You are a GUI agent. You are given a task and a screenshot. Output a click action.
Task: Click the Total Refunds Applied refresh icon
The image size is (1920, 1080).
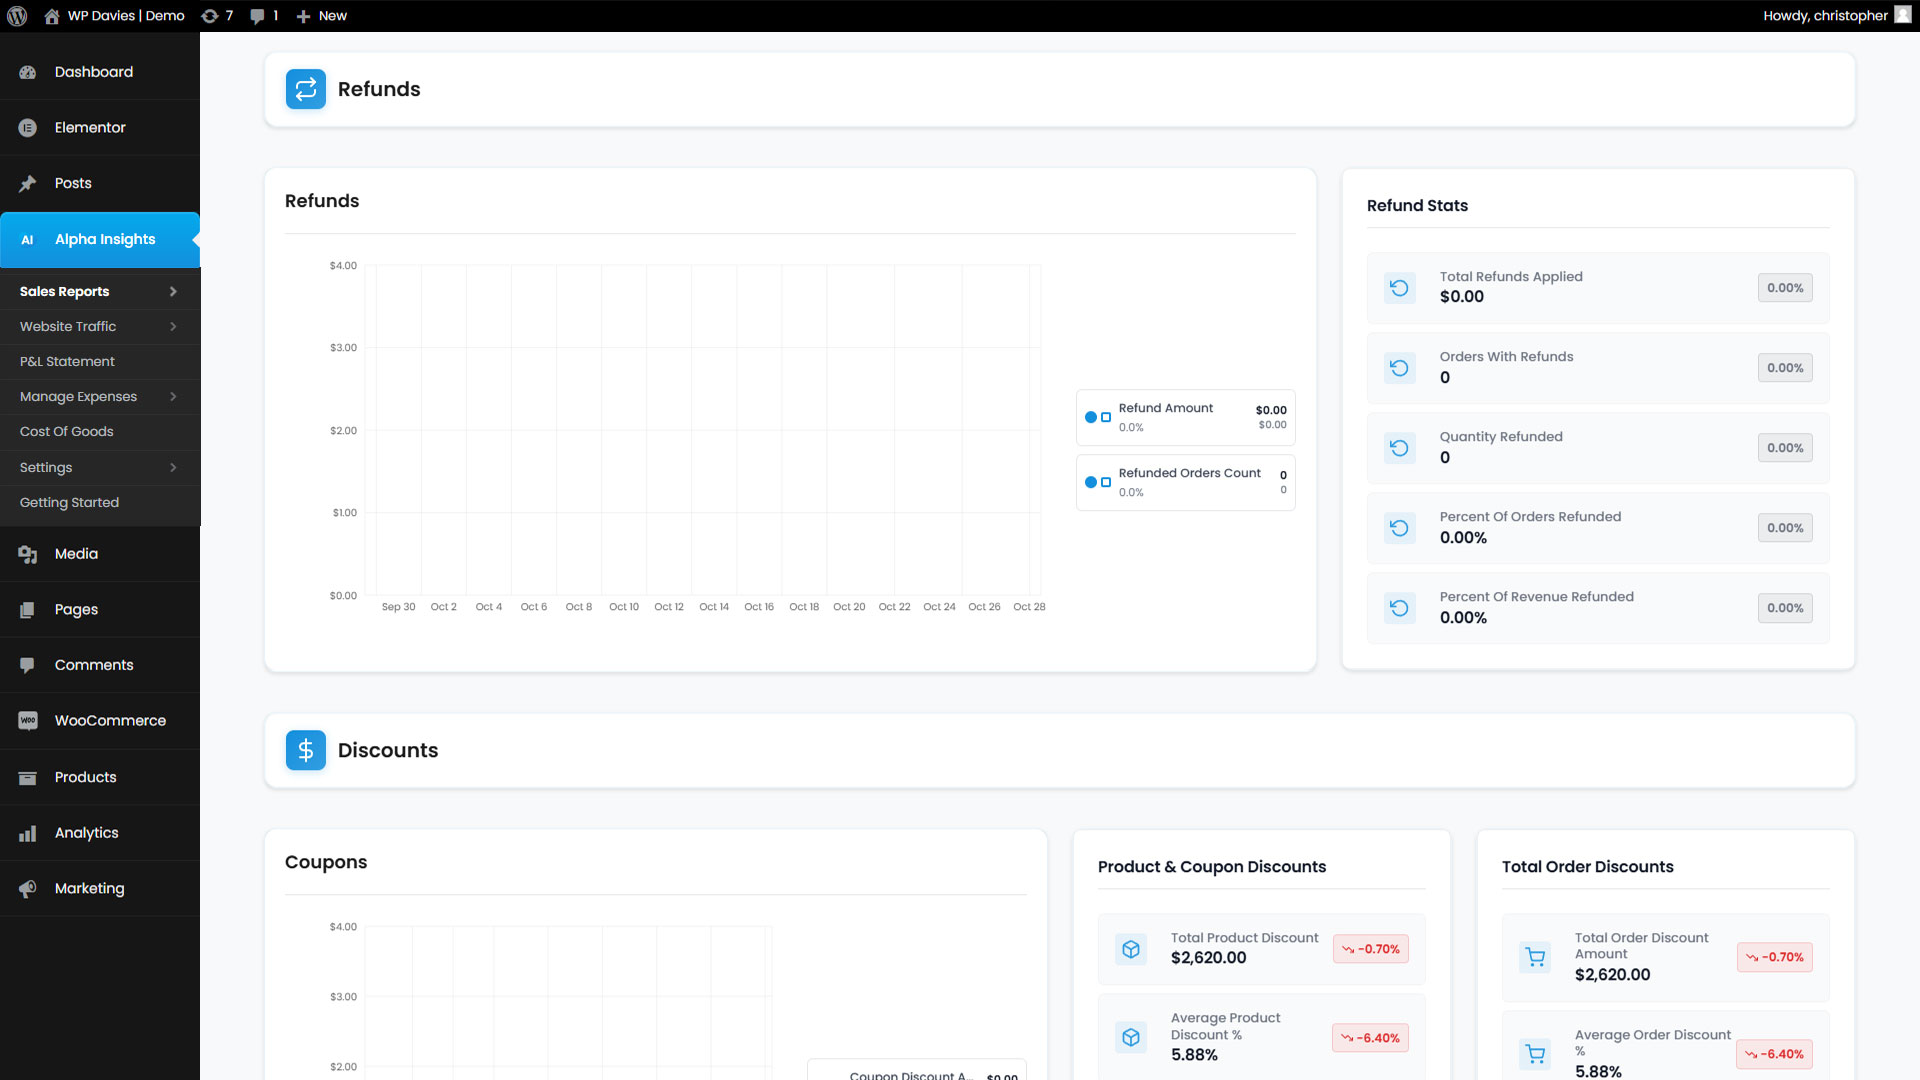click(x=1399, y=288)
